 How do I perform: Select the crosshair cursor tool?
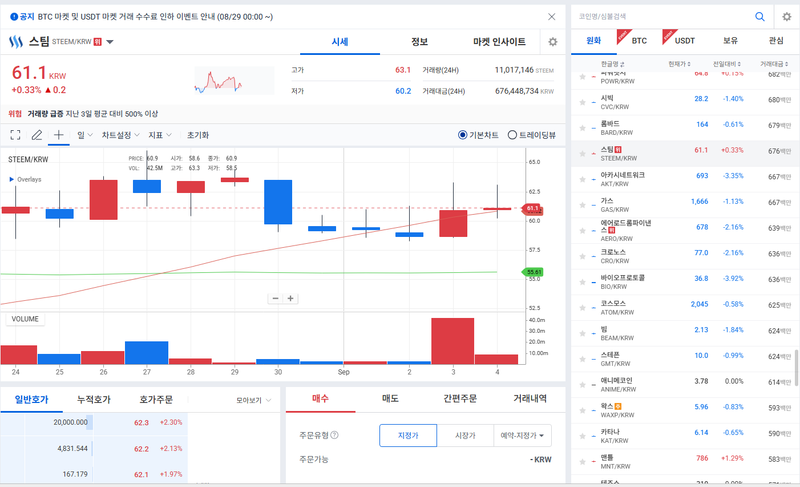pyautogui.click(x=59, y=135)
